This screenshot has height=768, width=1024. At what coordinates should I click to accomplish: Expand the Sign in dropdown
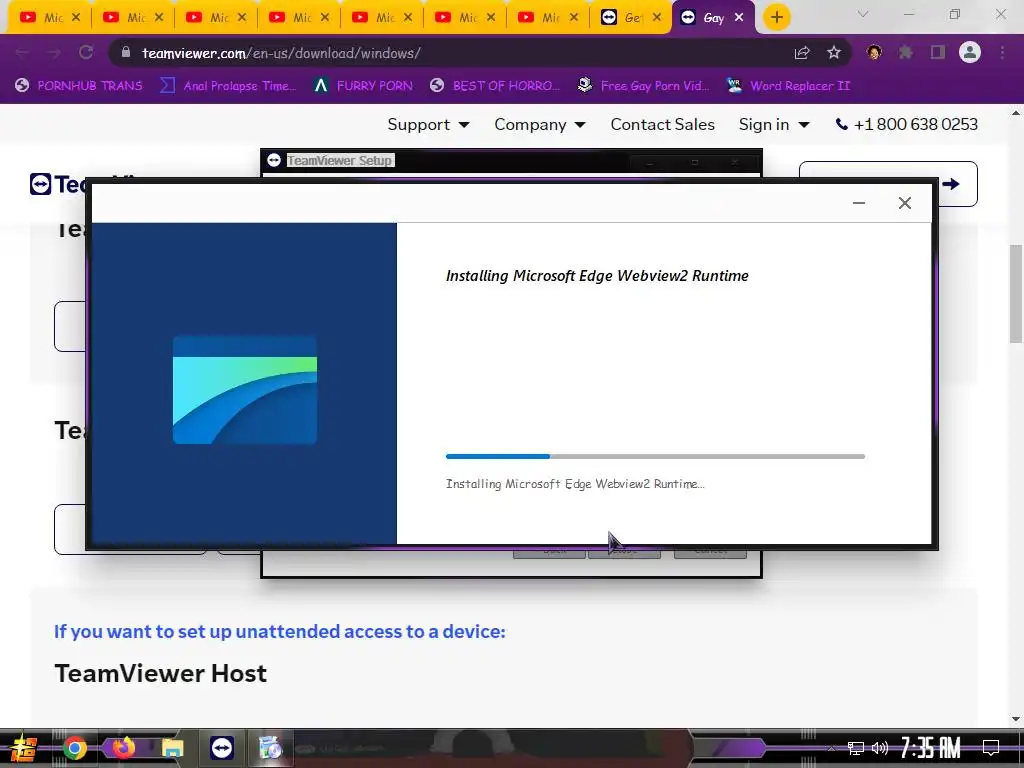(x=774, y=124)
